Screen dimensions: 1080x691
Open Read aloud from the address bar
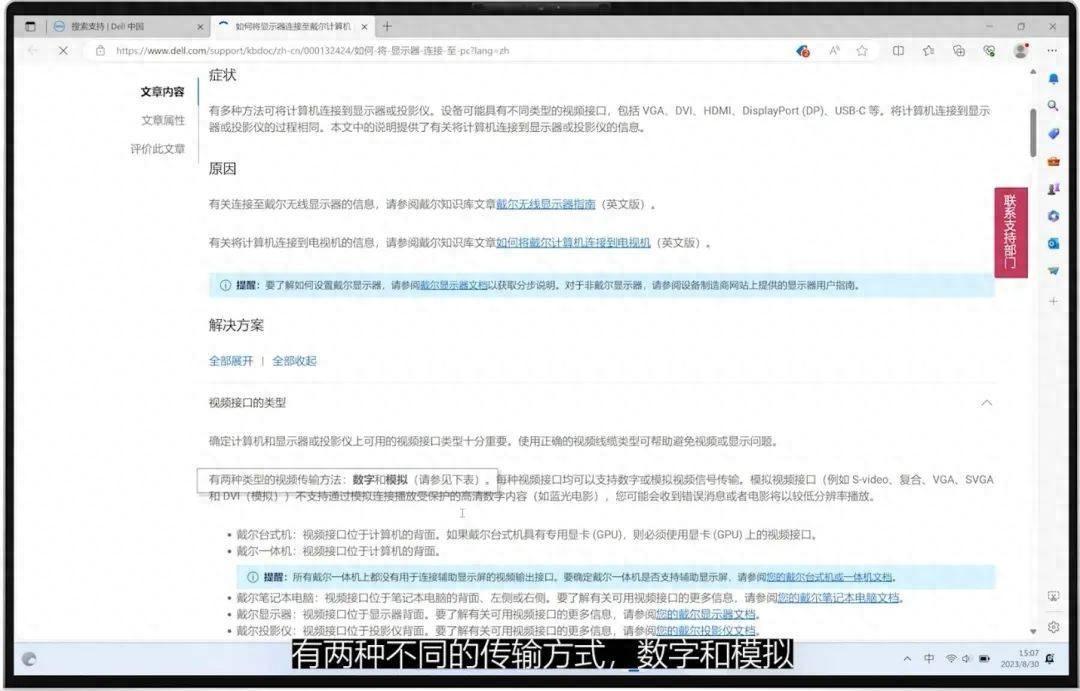[x=834, y=51]
